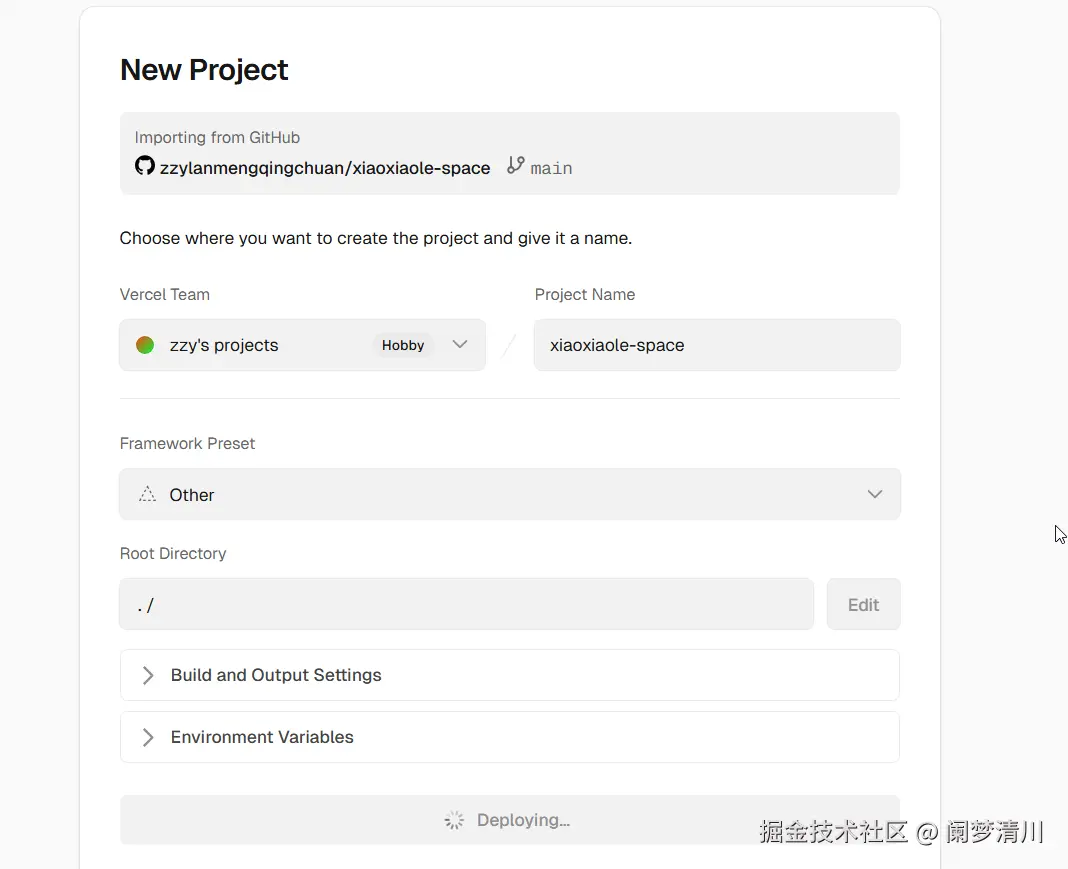Click the Hobby plan badge
The width and height of the screenshot is (1068, 869).
point(403,345)
